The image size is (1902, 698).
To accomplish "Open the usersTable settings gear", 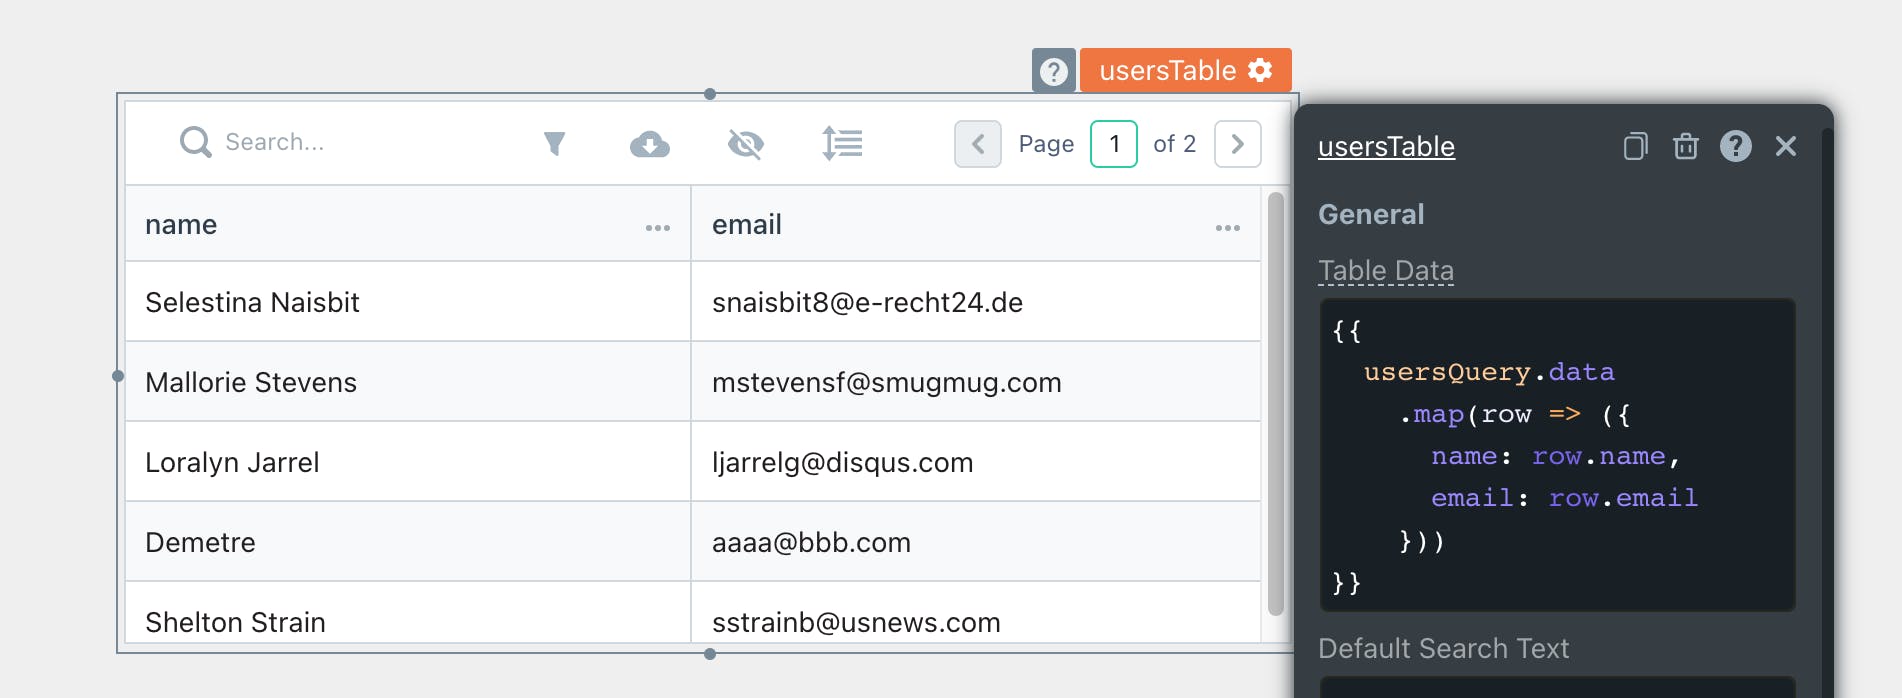I will (x=1261, y=70).
